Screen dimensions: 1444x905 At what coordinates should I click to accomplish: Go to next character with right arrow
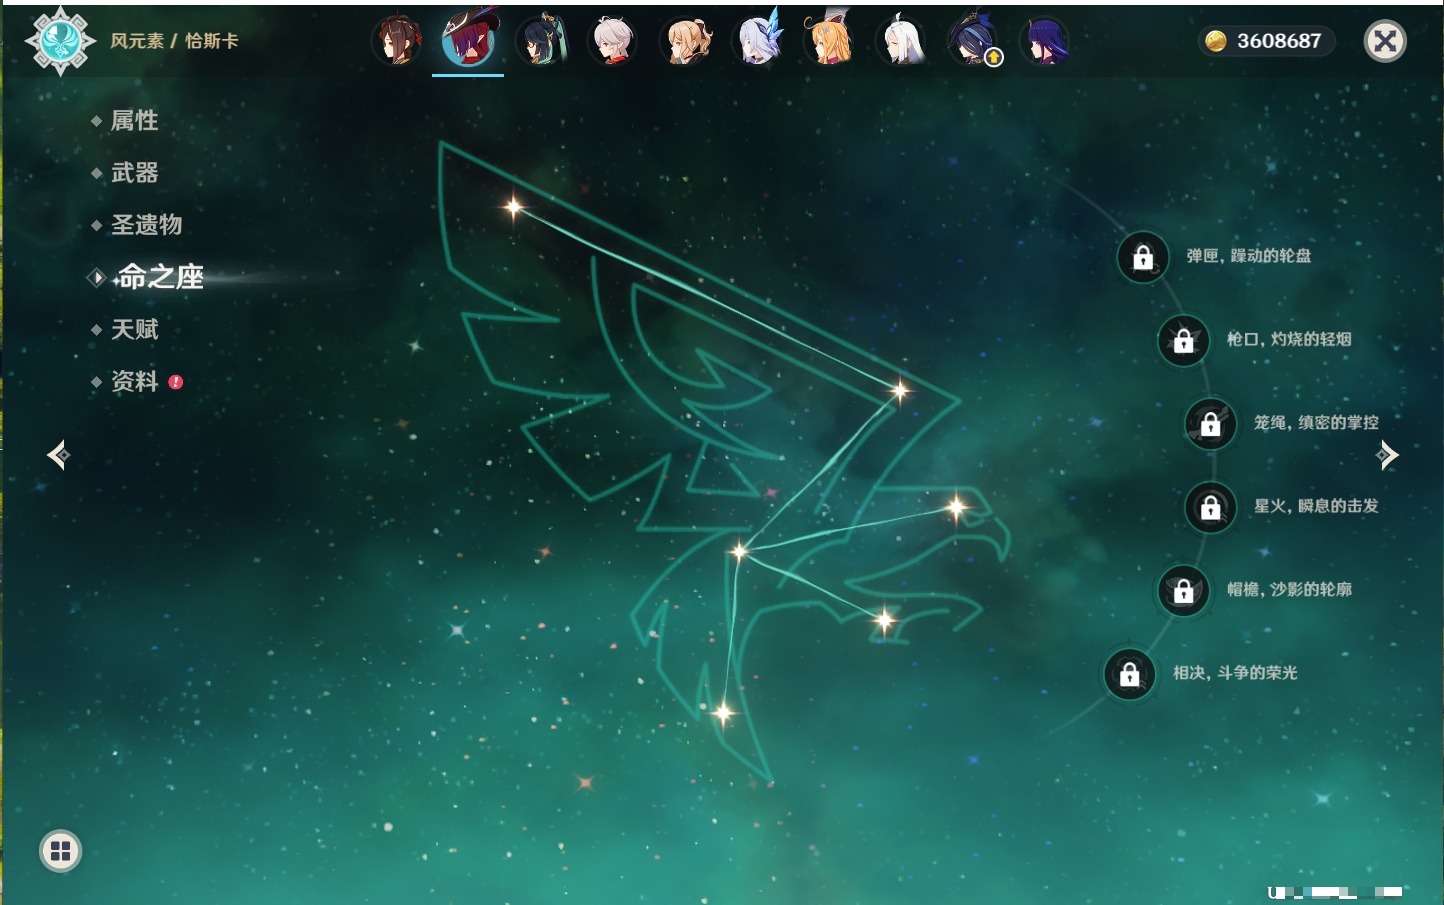[x=1387, y=455]
